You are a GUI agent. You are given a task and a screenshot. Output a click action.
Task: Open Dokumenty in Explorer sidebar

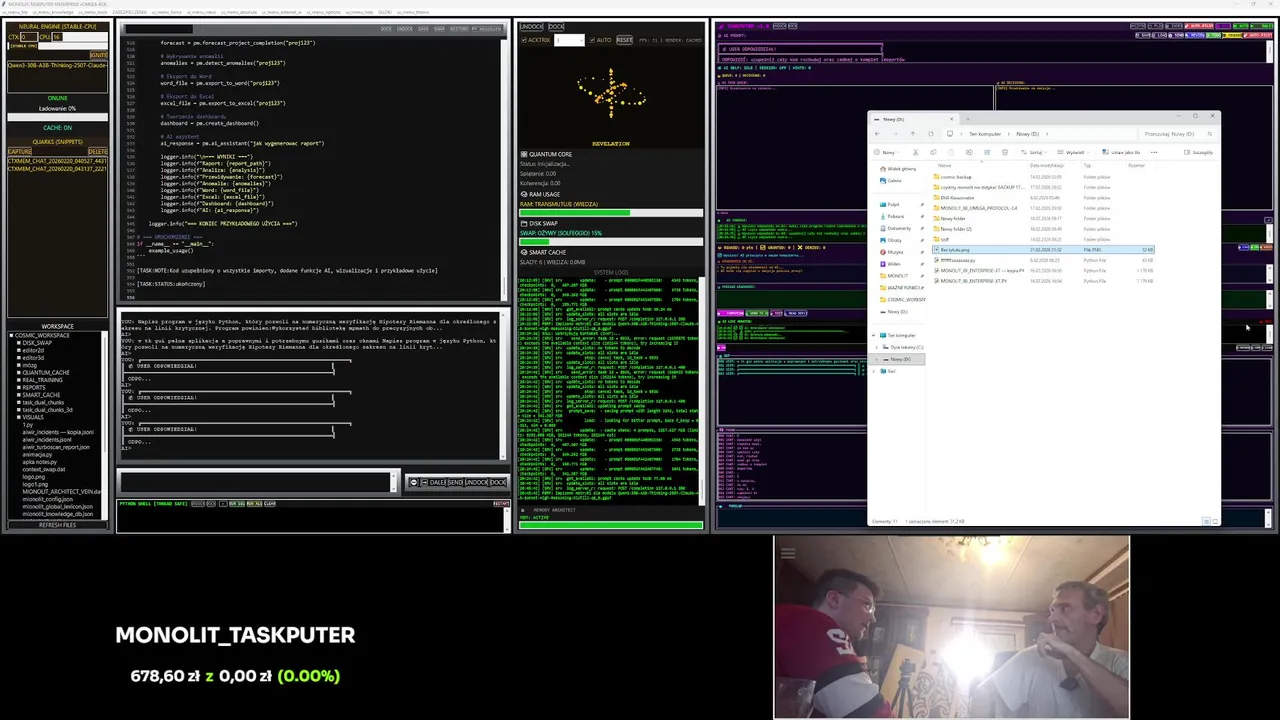tap(897, 228)
